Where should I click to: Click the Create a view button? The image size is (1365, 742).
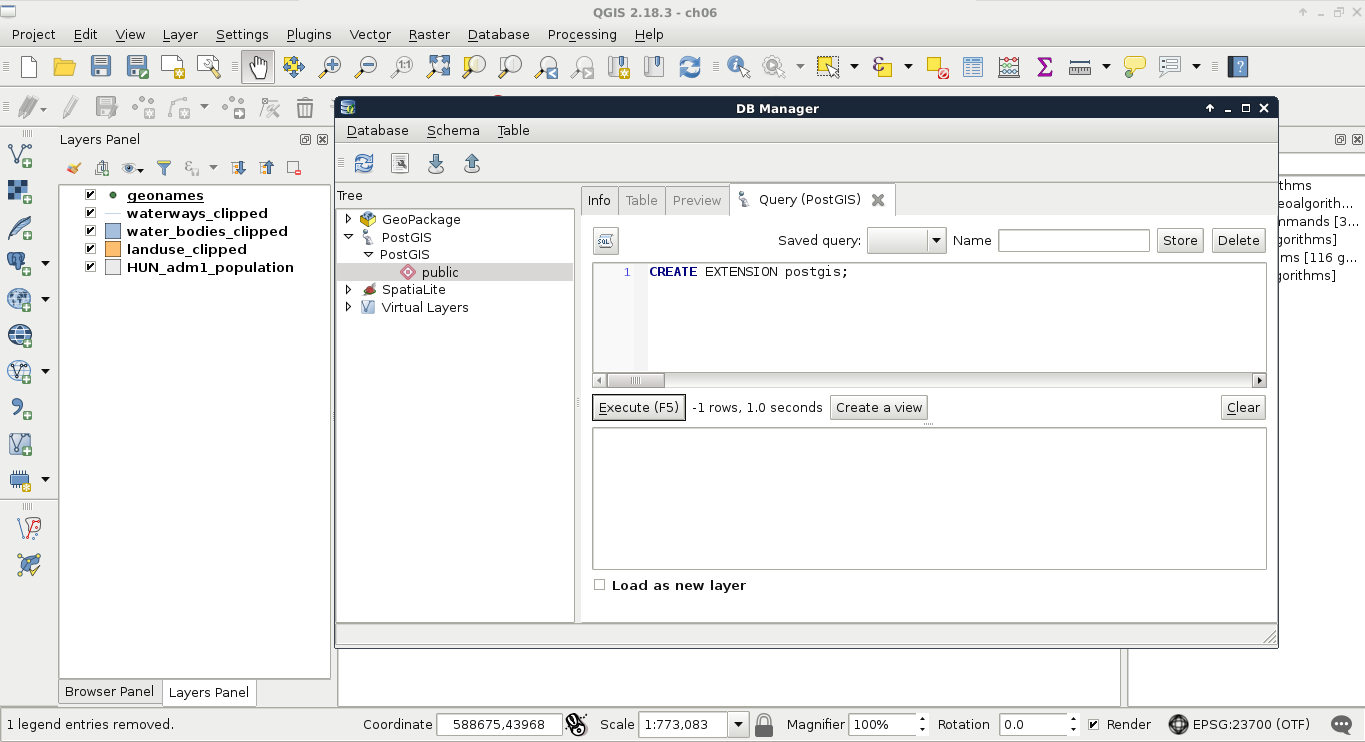coord(879,408)
